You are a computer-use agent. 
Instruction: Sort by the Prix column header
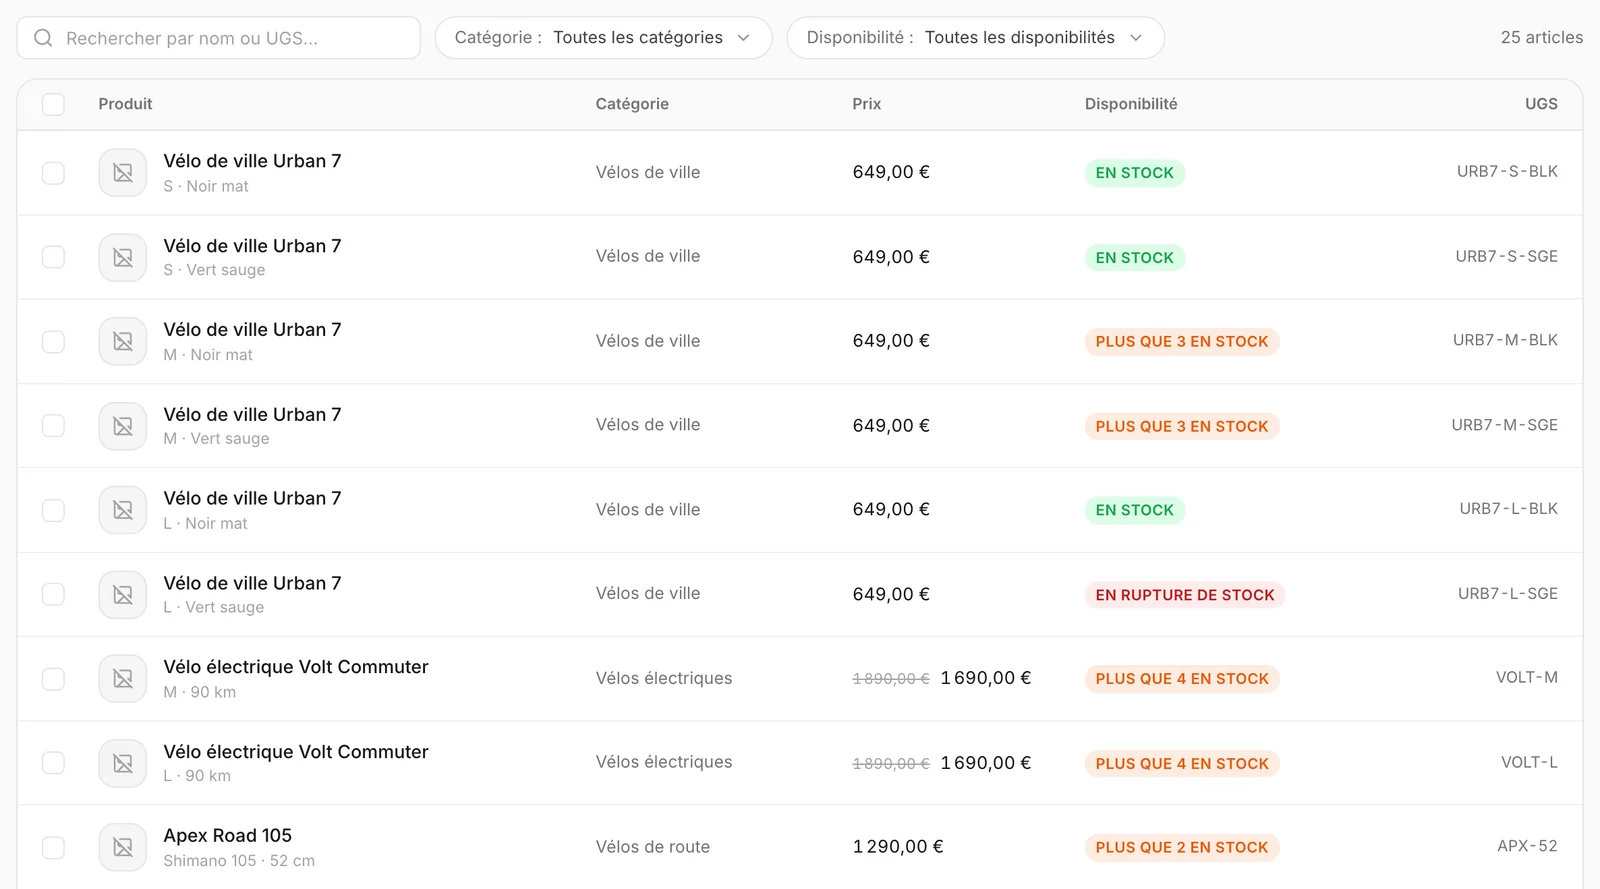[x=867, y=104]
